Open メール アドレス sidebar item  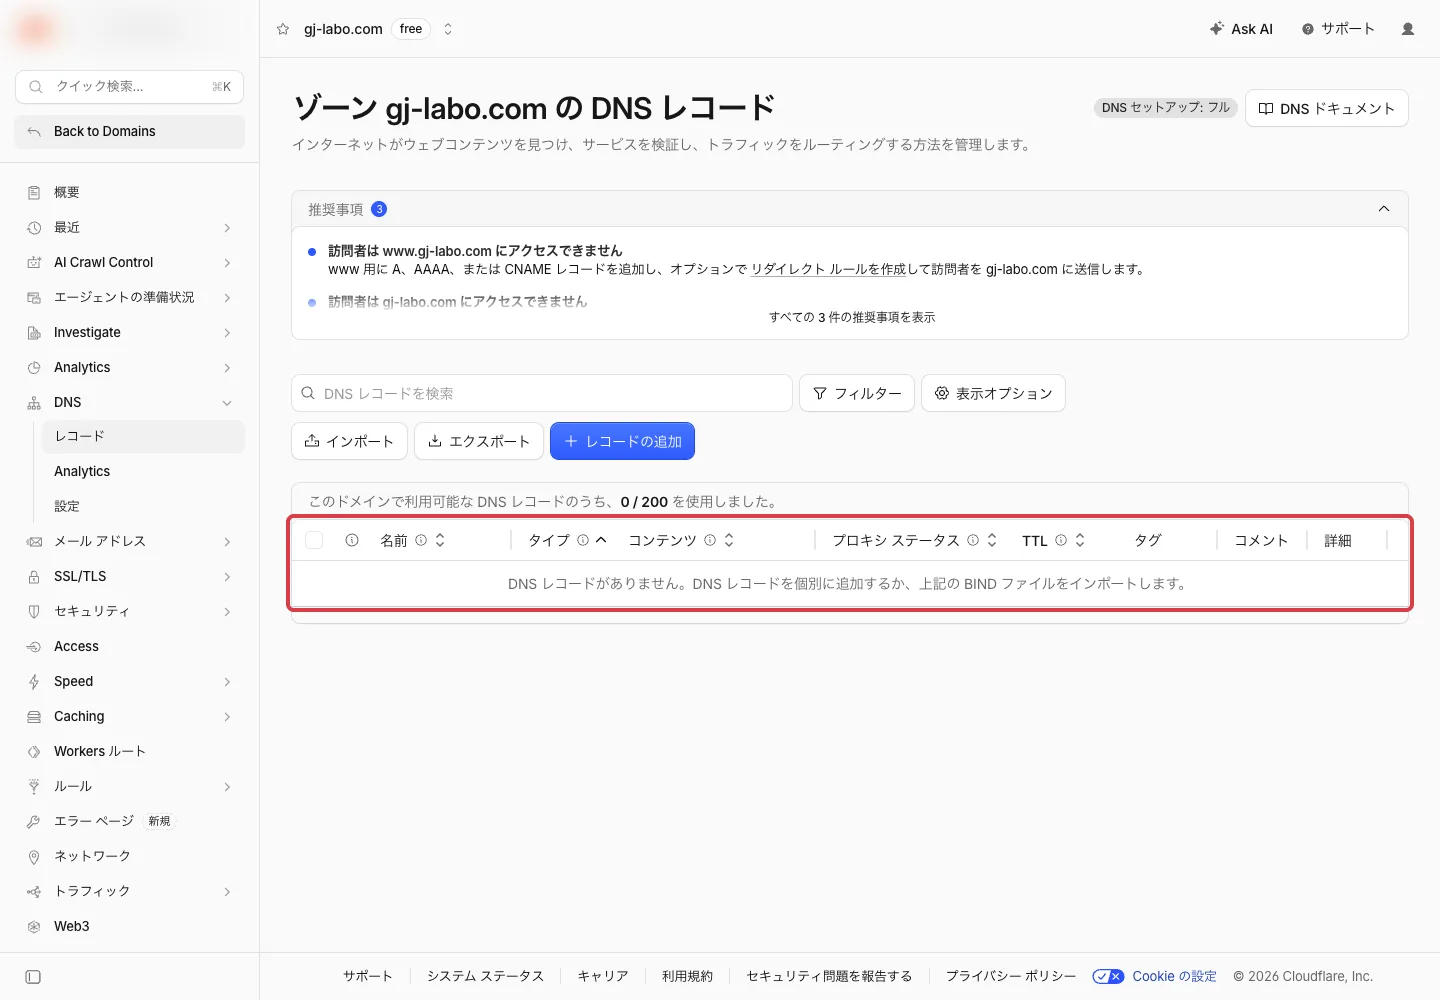coord(100,541)
